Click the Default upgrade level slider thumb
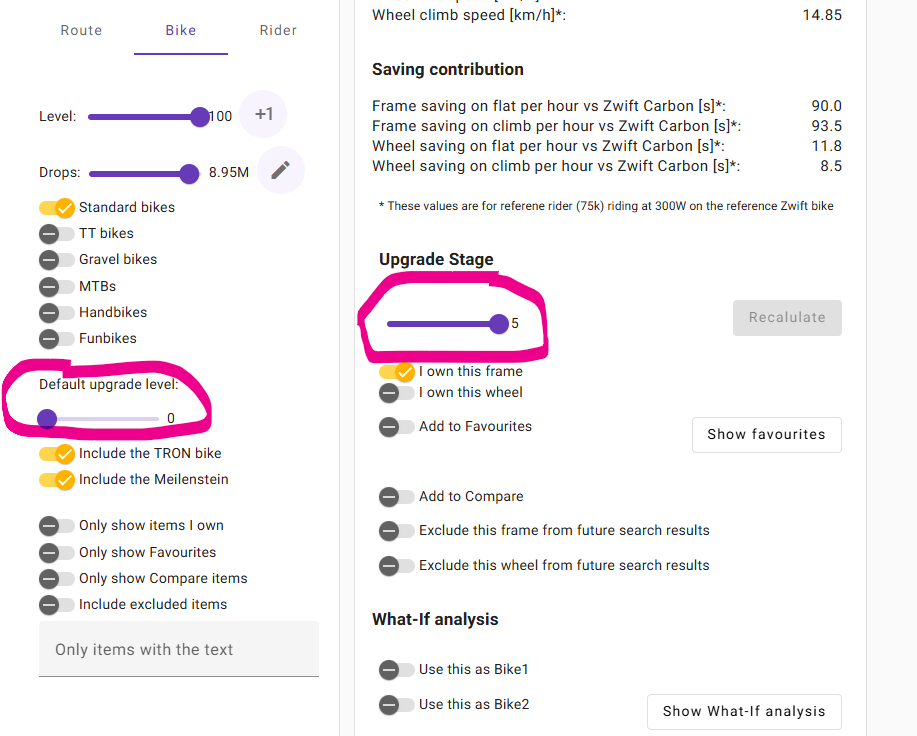 [47, 418]
